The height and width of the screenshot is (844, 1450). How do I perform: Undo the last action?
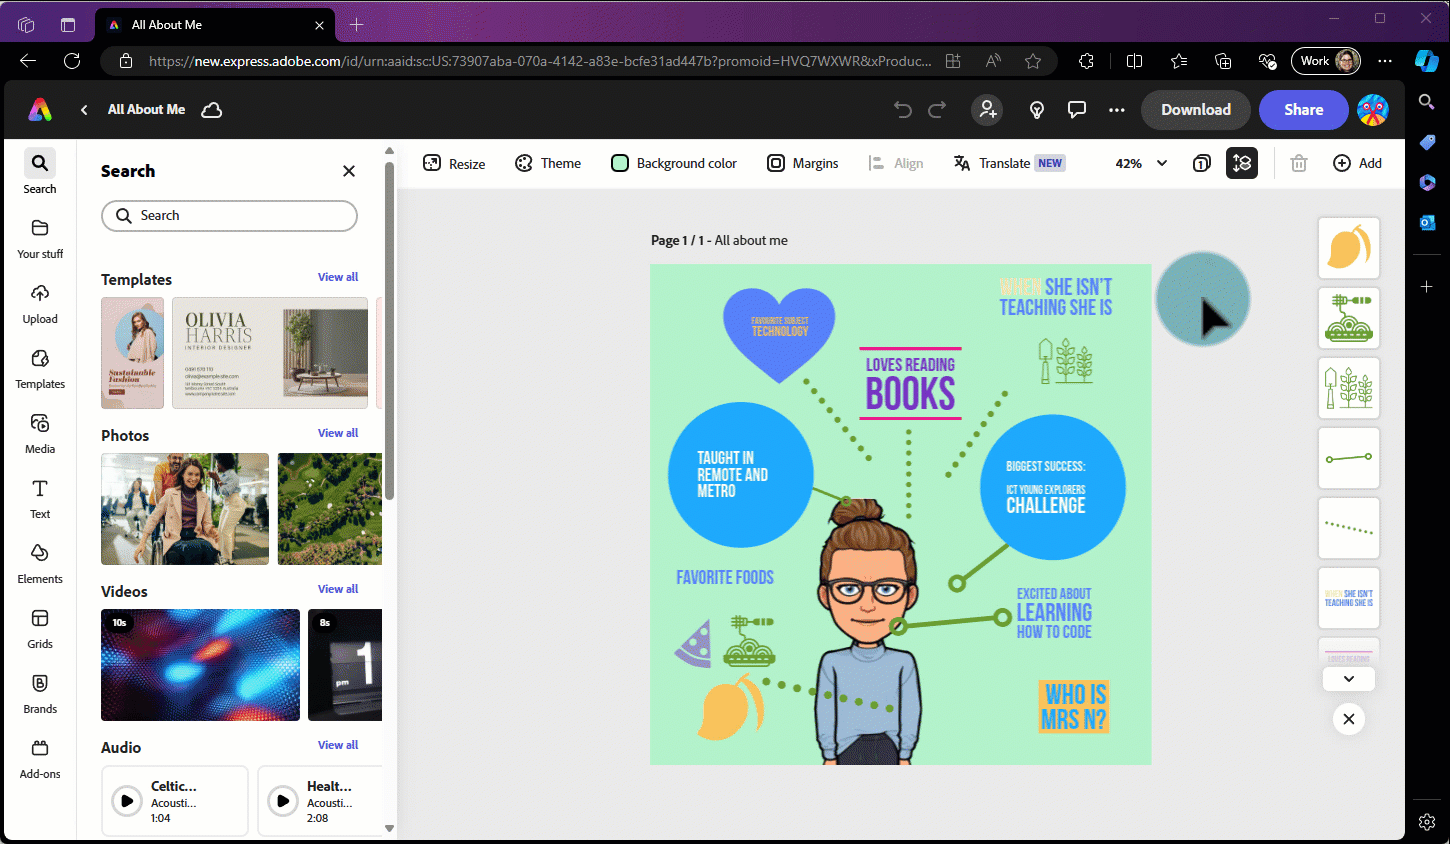(x=903, y=110)
